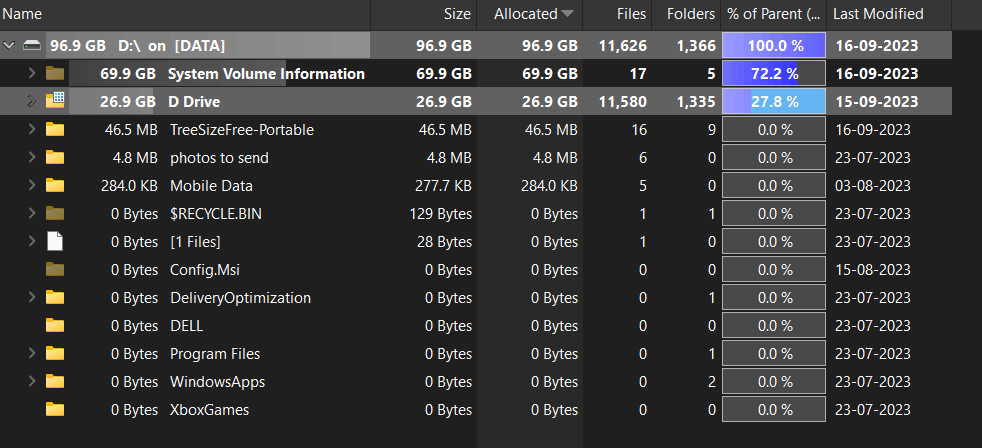Image resolution: width=982 pixels, height=448 pixels.
Task: Click the 277.7 KB size value
Action: coord(443,185)
